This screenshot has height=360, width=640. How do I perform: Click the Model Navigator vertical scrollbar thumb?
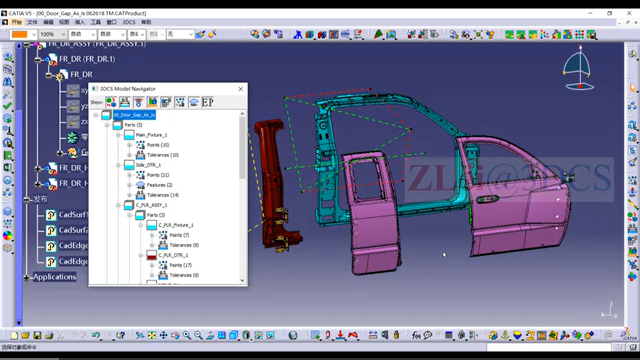tap(242, 149)
